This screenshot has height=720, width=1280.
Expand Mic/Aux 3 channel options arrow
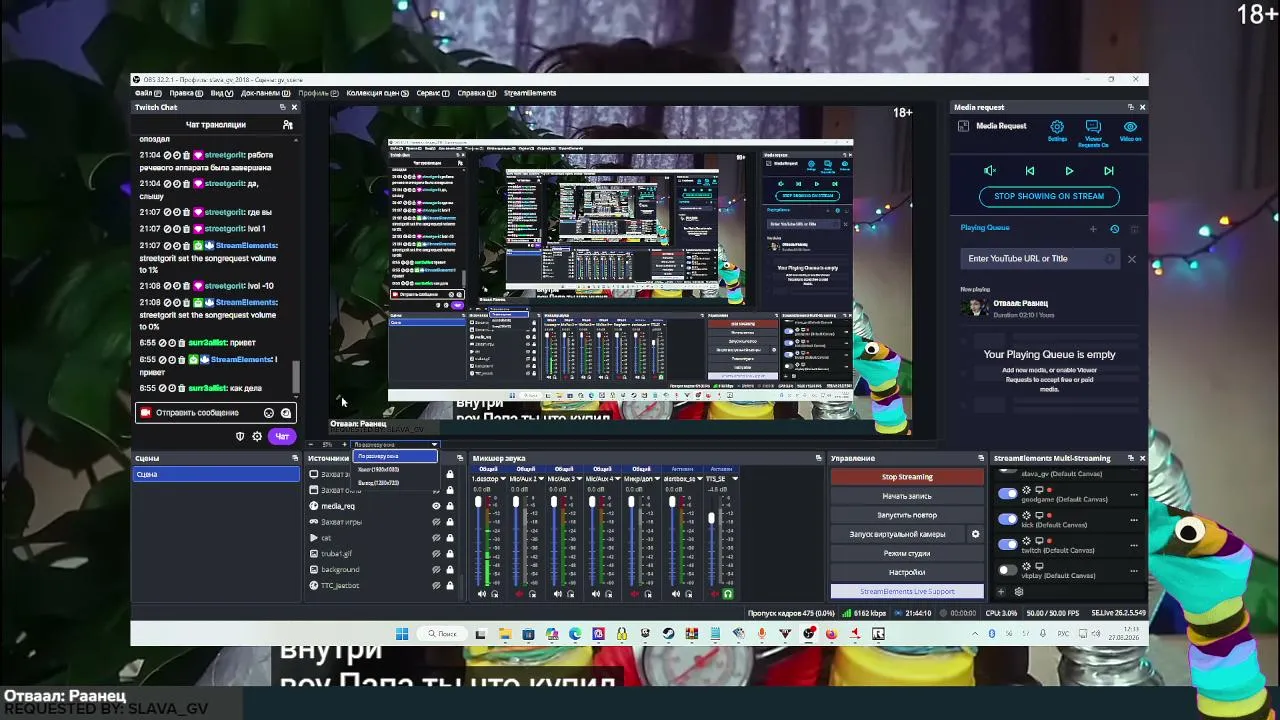point(579,479)
